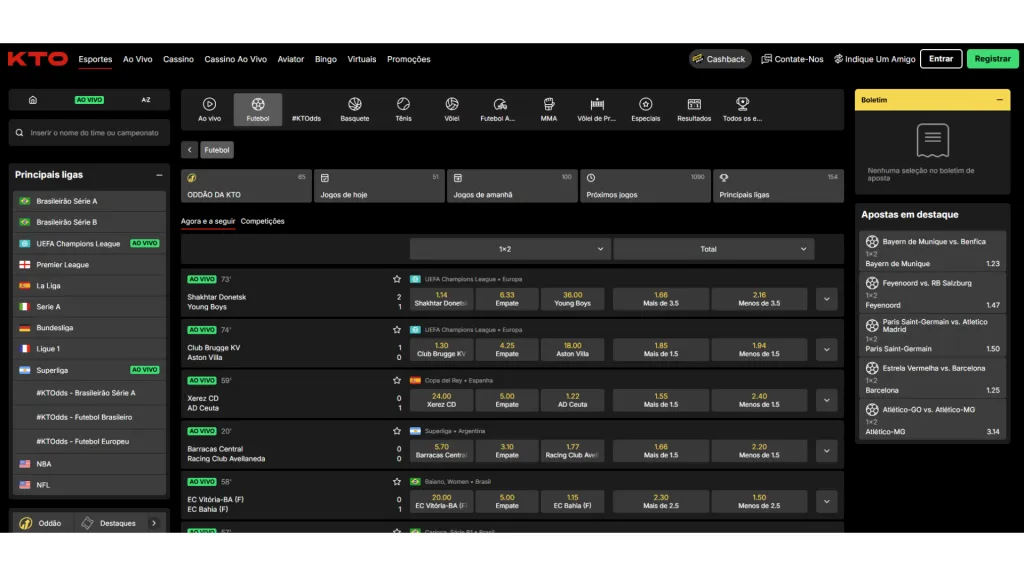Select the Futebol sport icon
1024x576 pixels.
258,109
